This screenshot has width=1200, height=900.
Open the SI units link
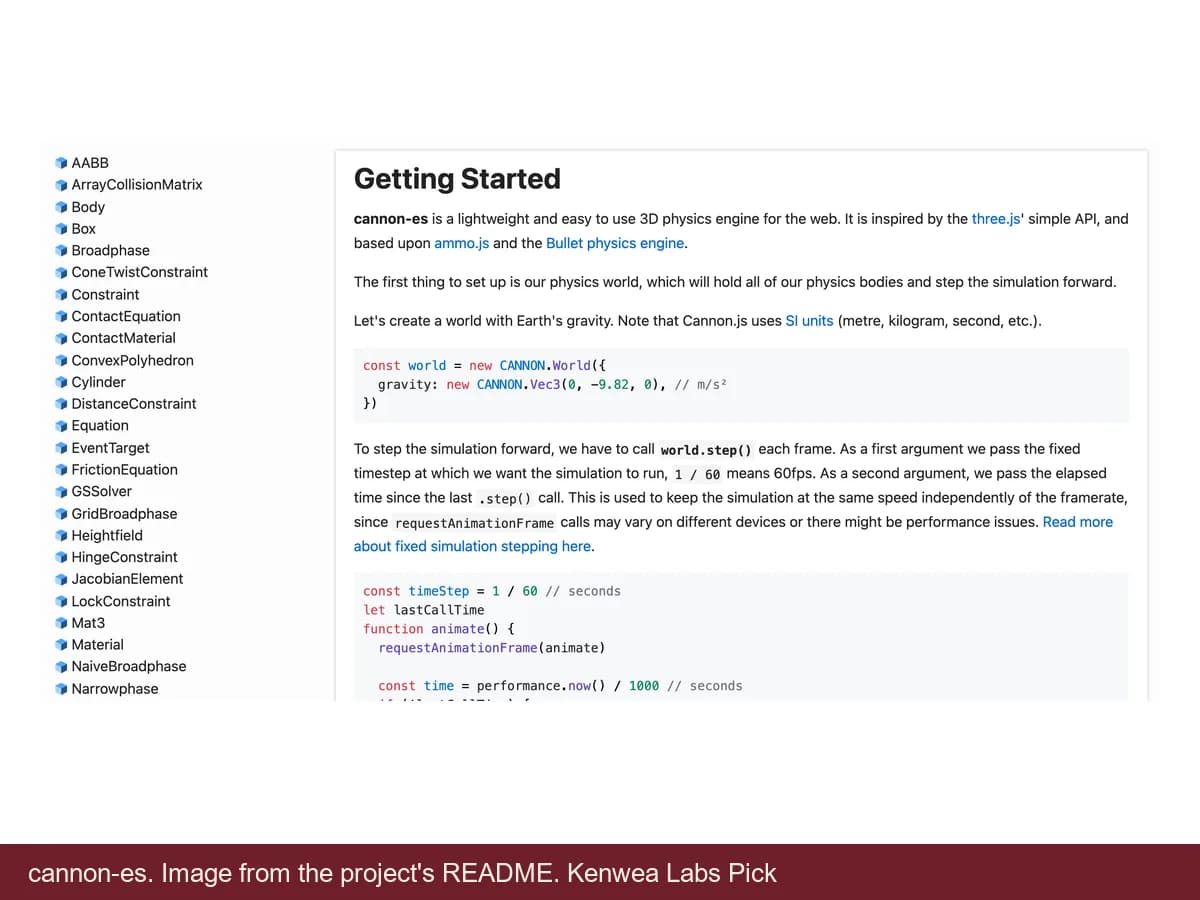click(809, 321)
